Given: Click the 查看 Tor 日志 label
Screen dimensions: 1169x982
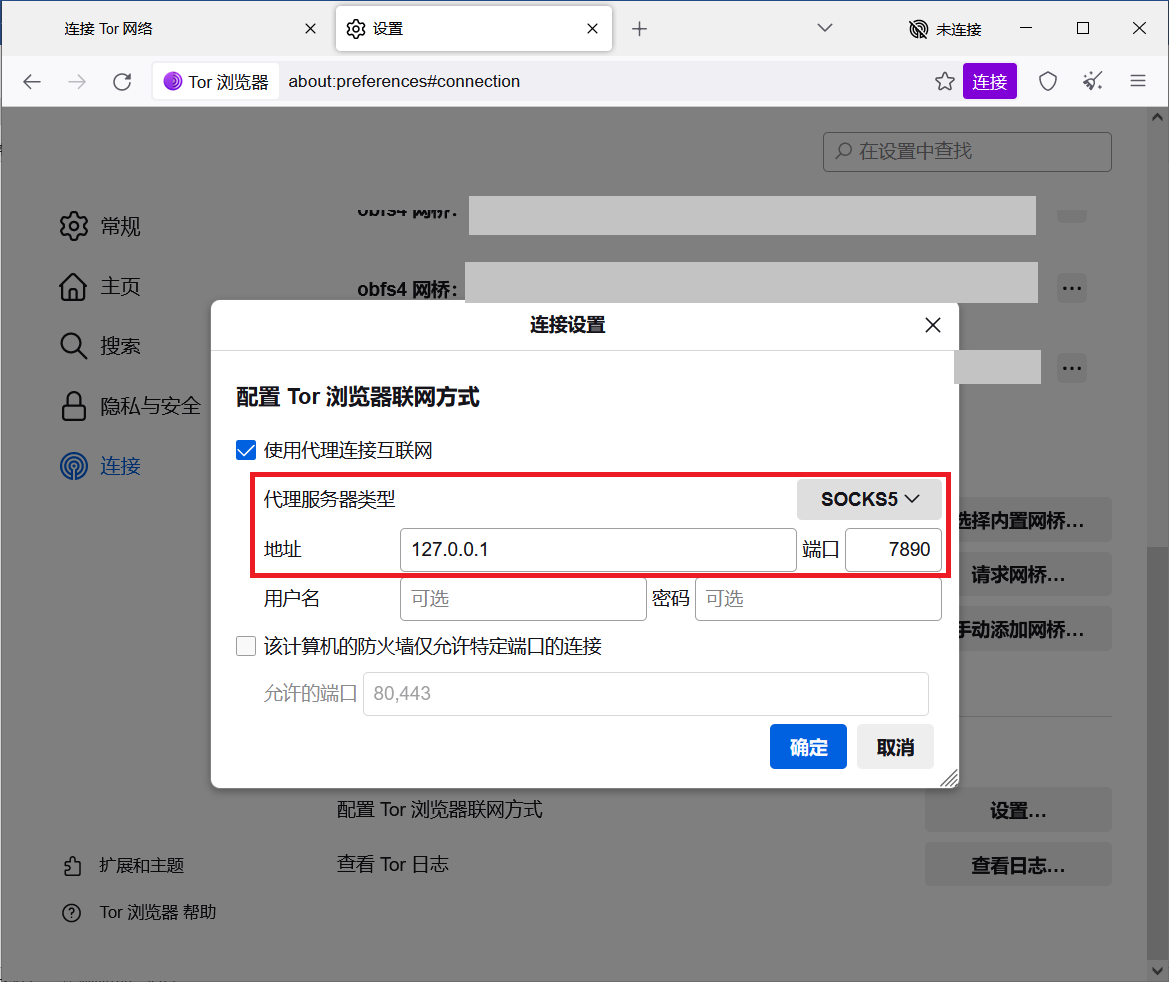Looking at the screenshot, I should [x=393, y=864].
